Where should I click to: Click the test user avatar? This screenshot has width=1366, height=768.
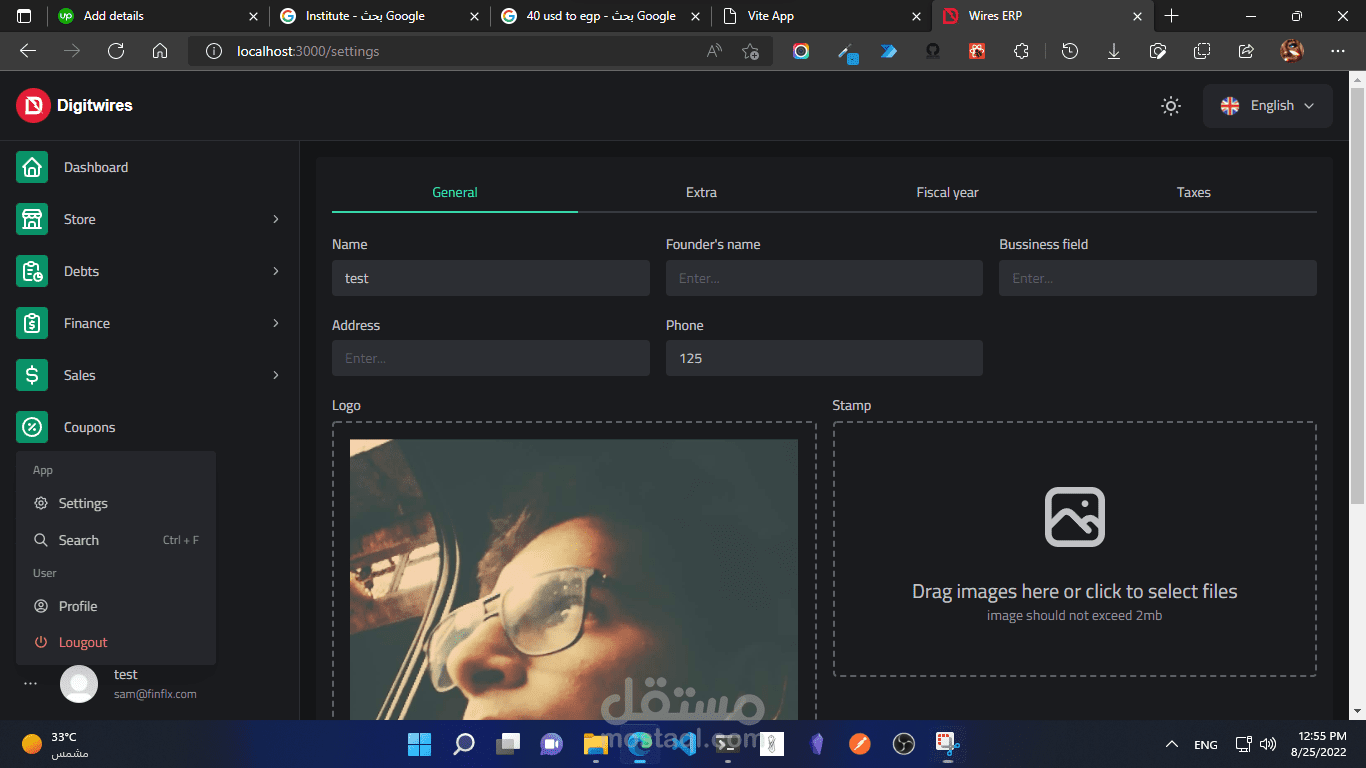79,684
